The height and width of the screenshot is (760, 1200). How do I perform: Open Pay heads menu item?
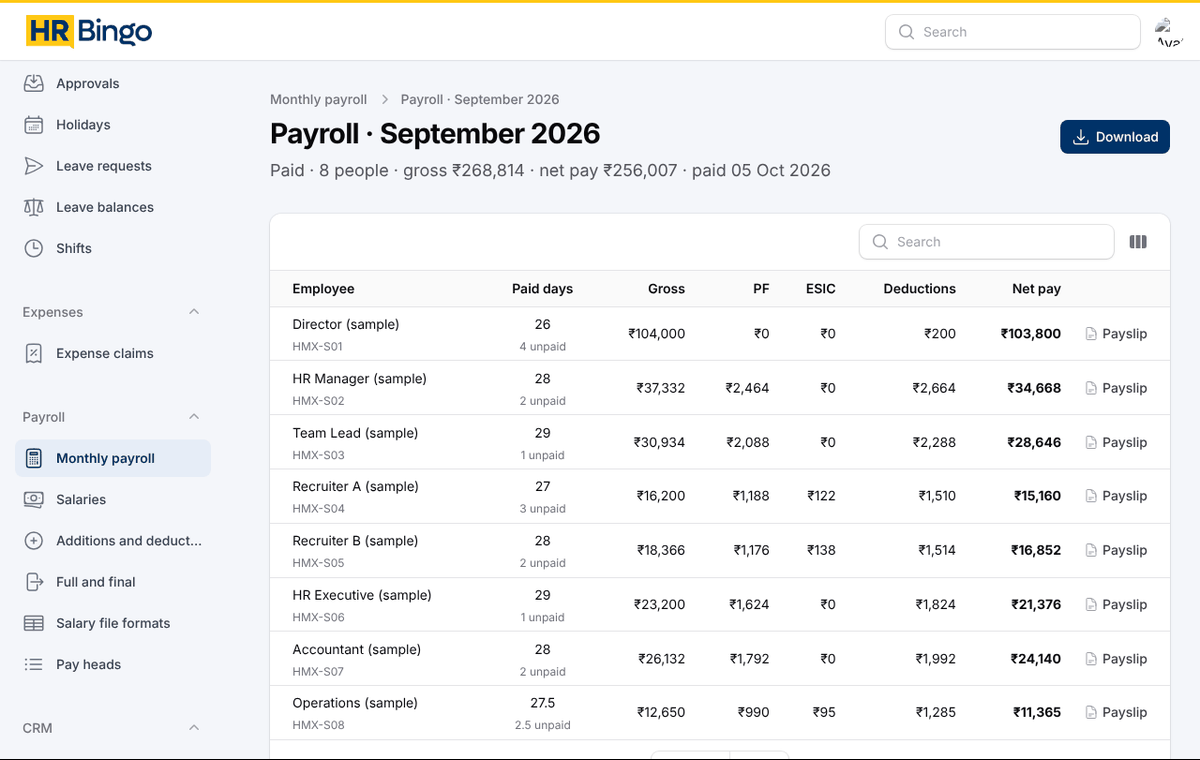tap(113, 664)
